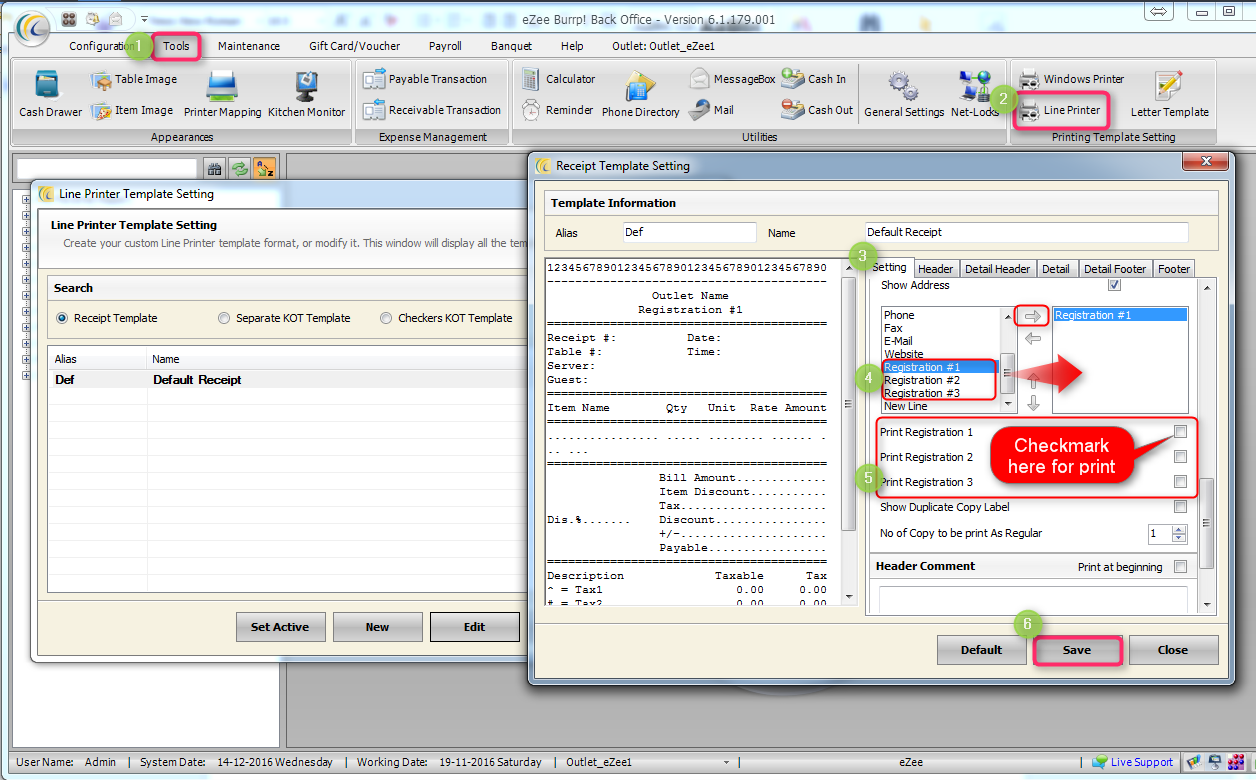The width and height of the screenshot is (1256, 780).
Task: Remove field using left arrow
Action: point(1033,339)
